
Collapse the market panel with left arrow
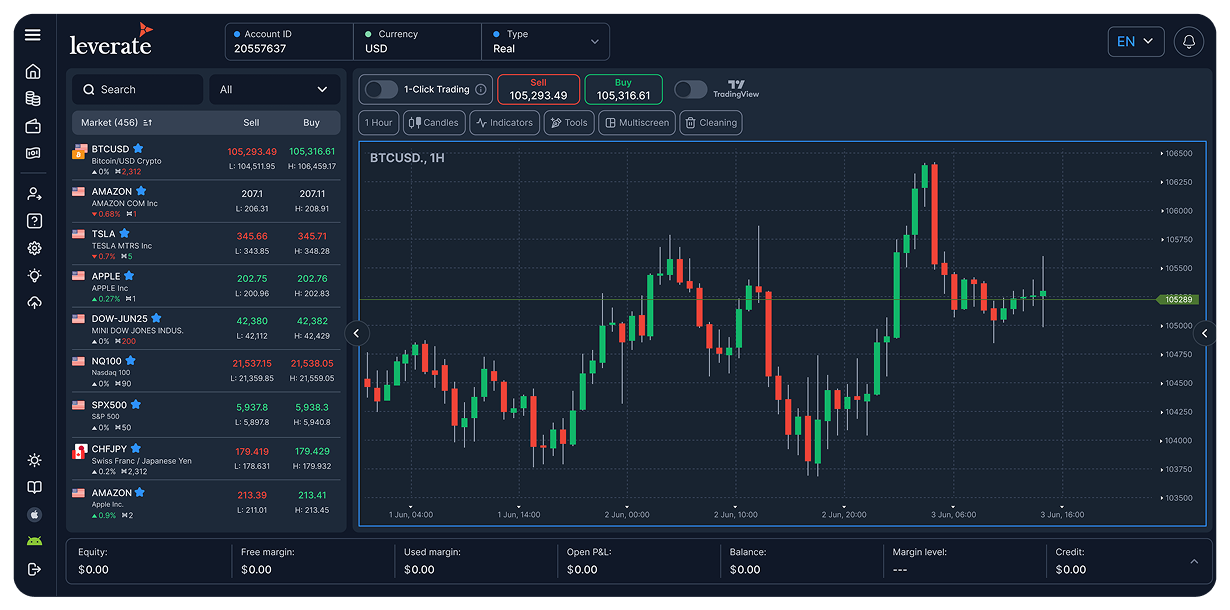coord(357,333)
